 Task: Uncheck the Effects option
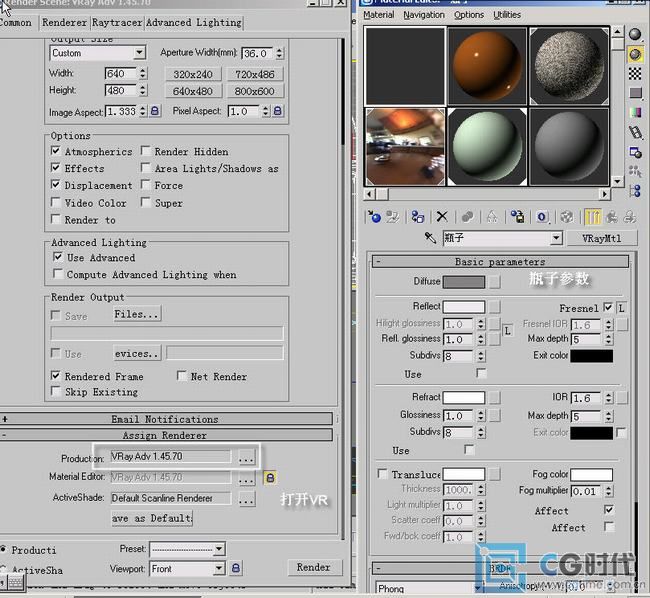55,167
